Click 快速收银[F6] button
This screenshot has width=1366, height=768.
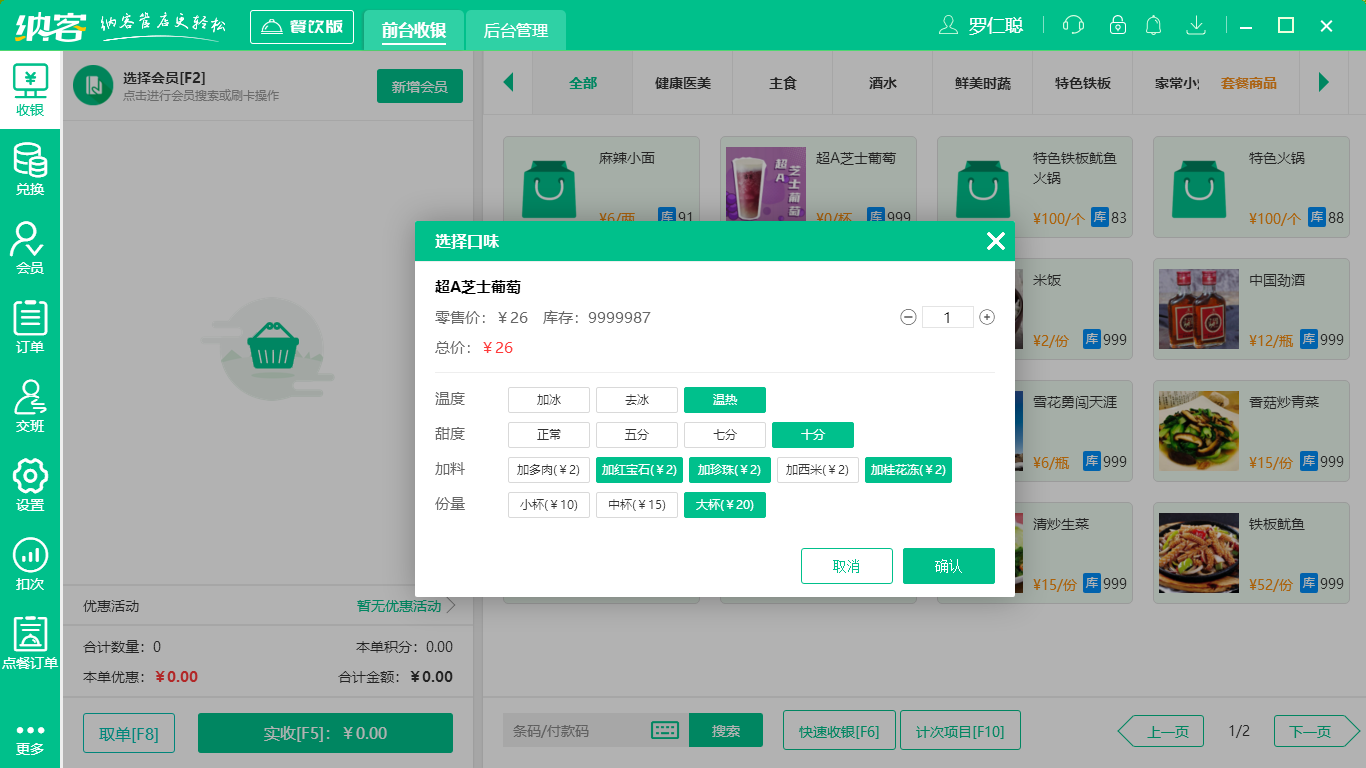tap(839, 730)
